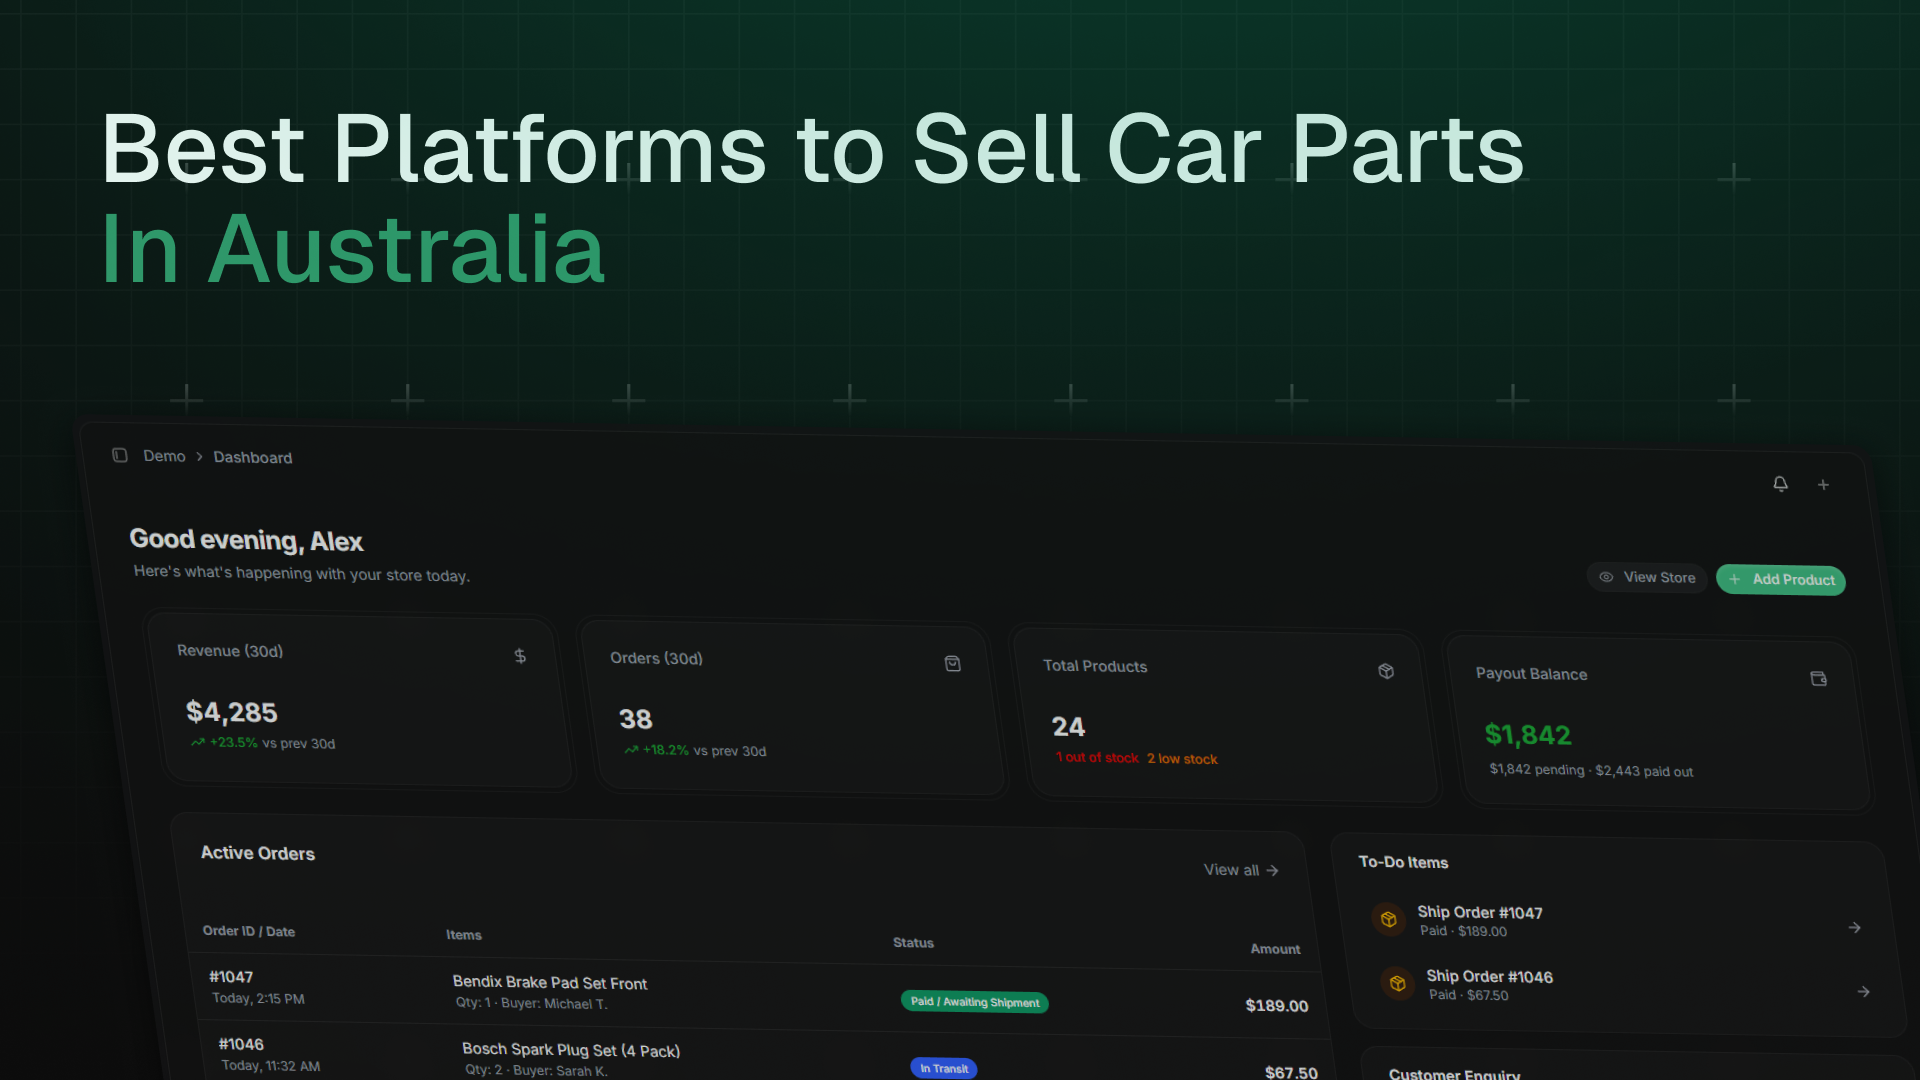
Task: Click the $189.00 amount in the orders table
Action: coord(1277,1006)
